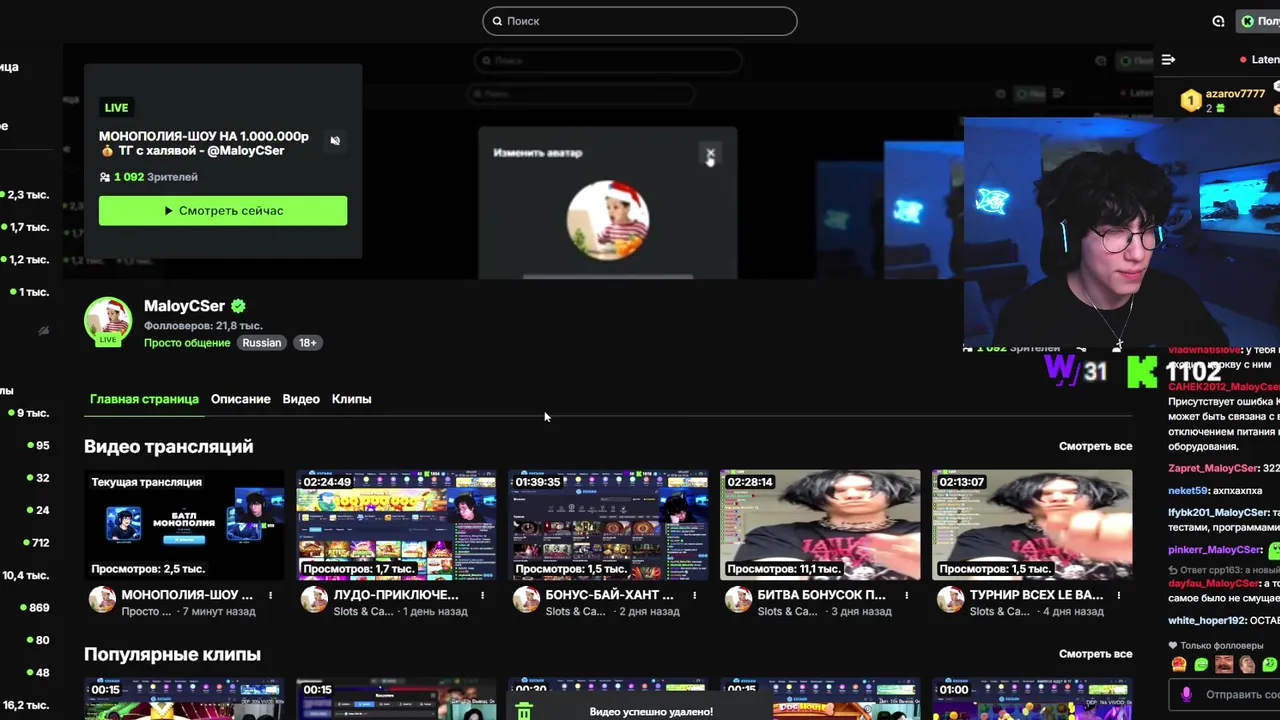Click channel avatar beside МОНОПОЛИЯ-ШОУ title
Viewport: 1280px width, 720px height.
click(x=102, y=600)
